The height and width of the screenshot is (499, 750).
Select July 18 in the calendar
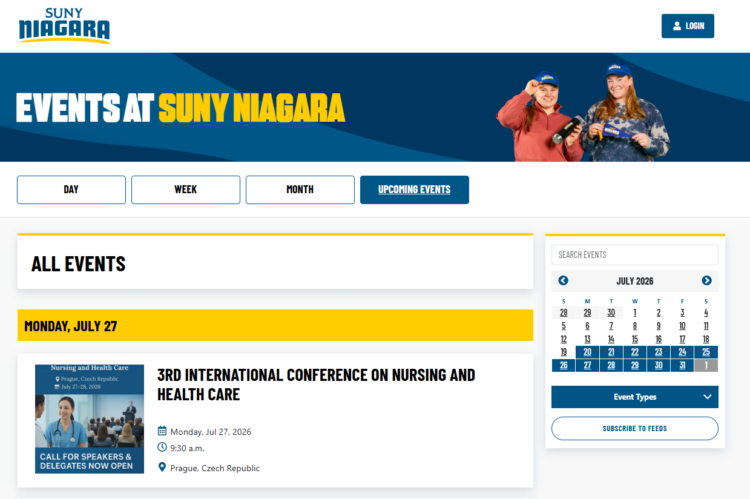(706, 339)
